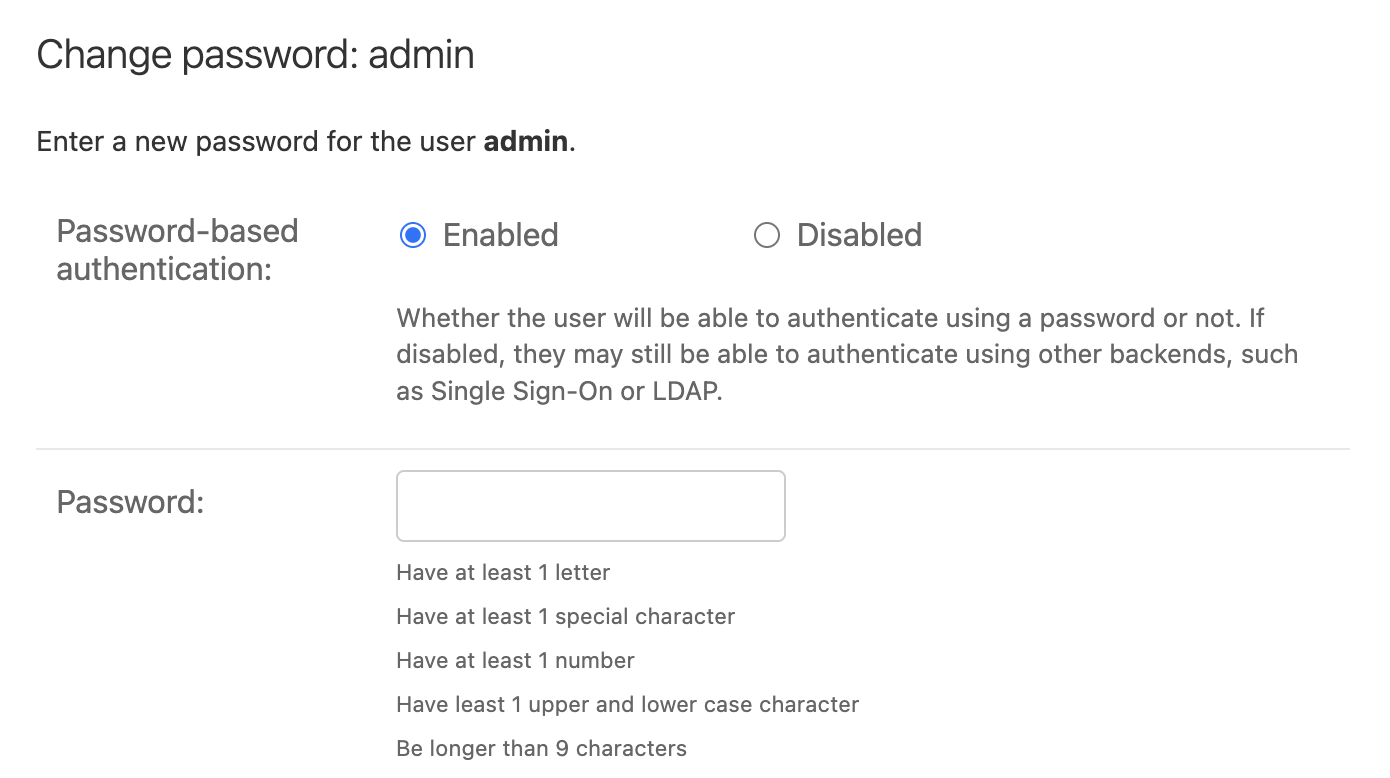Click the "Have at least 1 special character" rule
The image size is (1390, 778).
[565, 616]
